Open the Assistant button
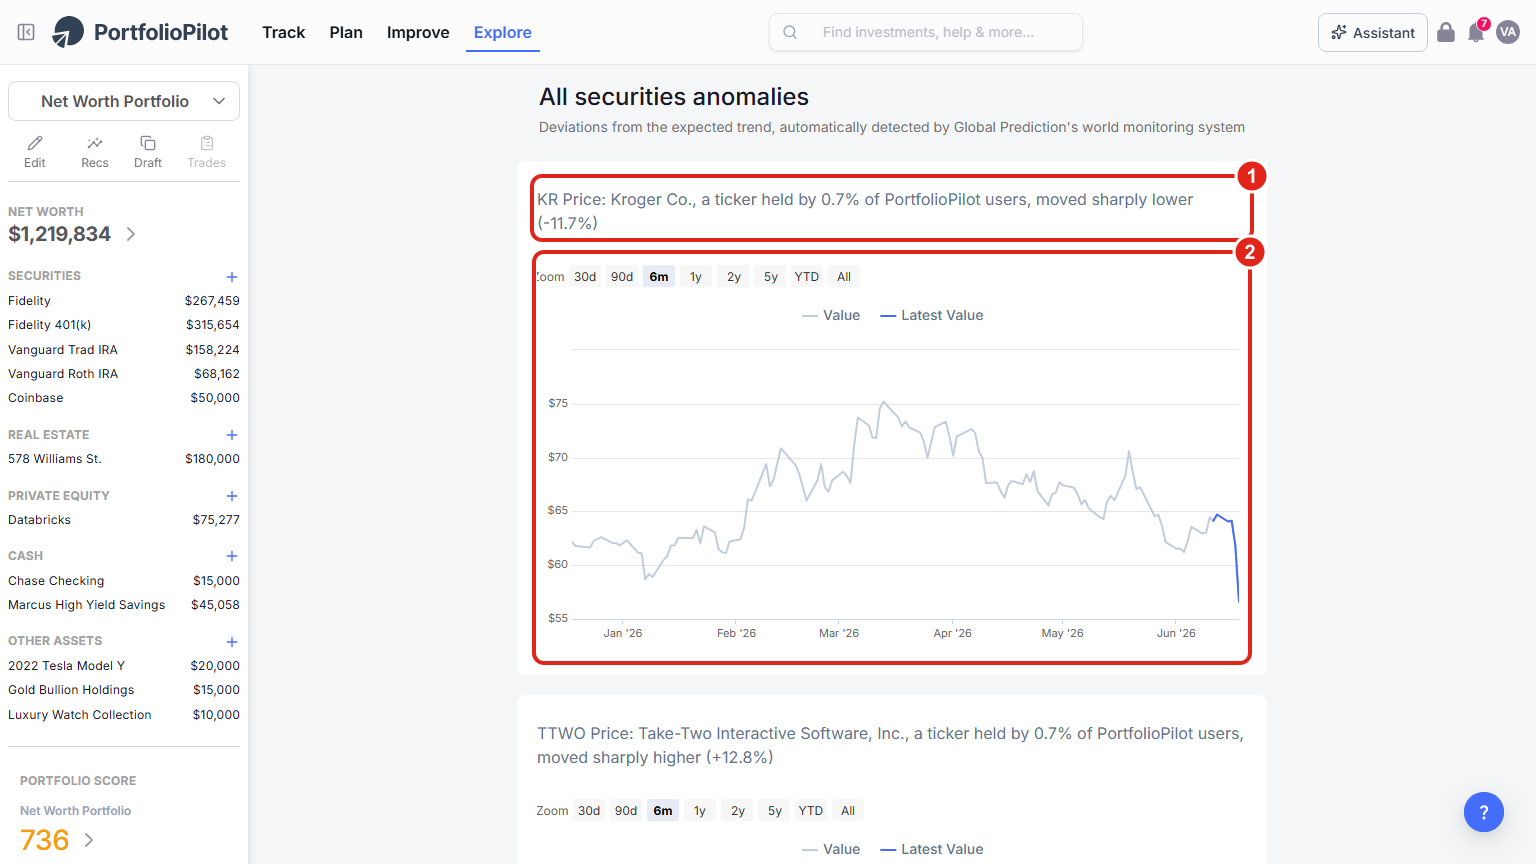The height and width of the screenshot is (864, 1536). pos(1373,32)
